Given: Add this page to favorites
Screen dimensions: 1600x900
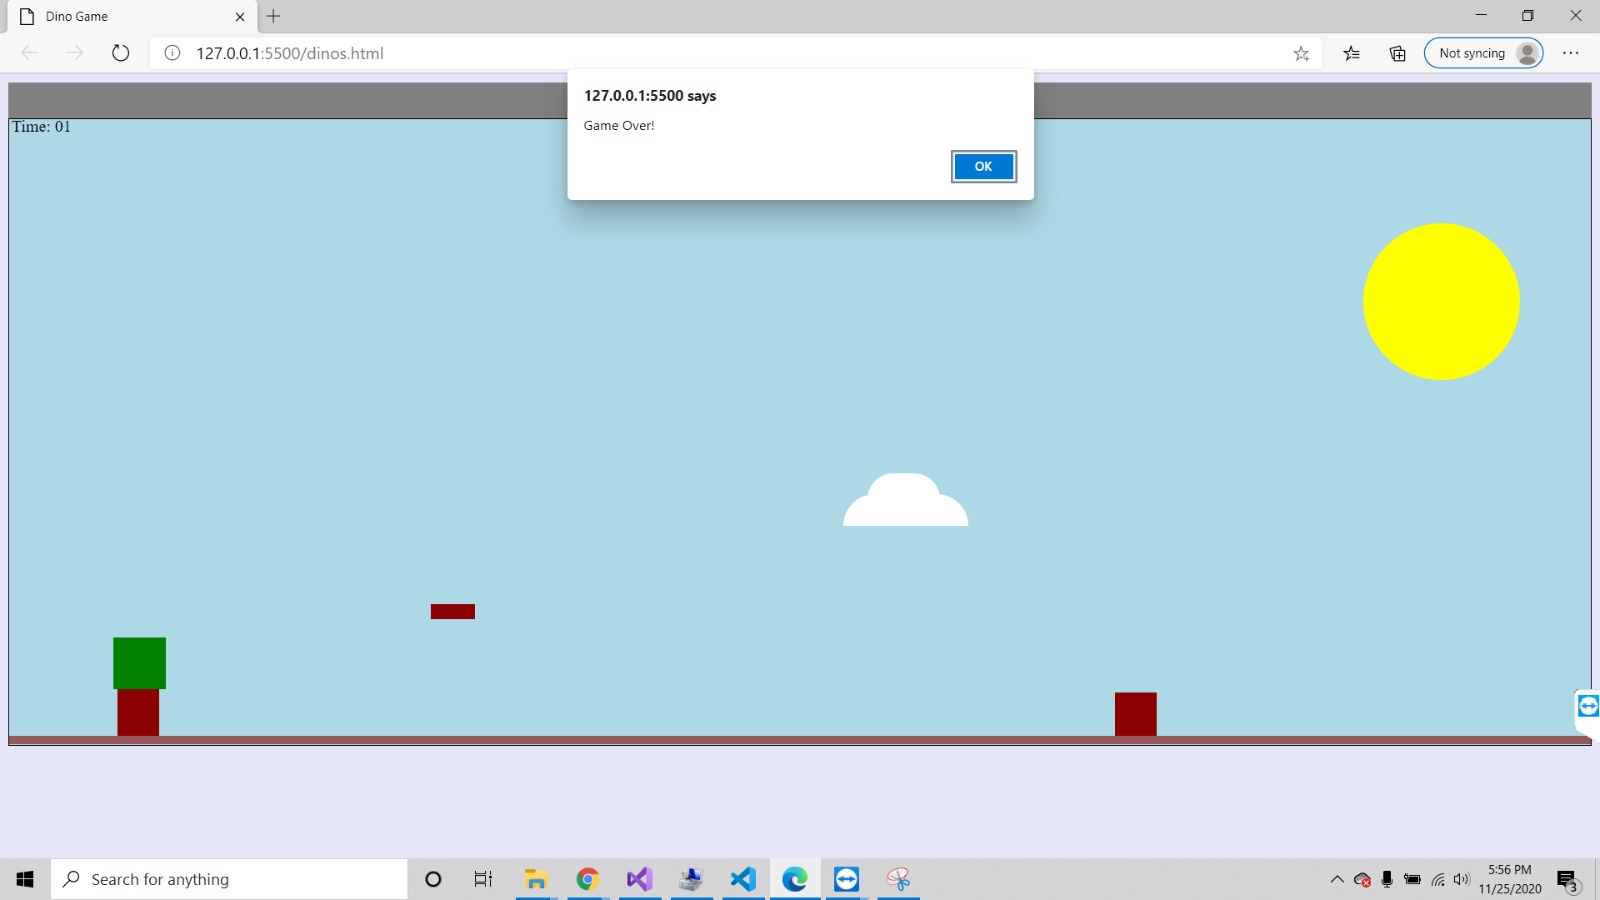Looking at the screenshot, I should click(x=1301, y=54).
